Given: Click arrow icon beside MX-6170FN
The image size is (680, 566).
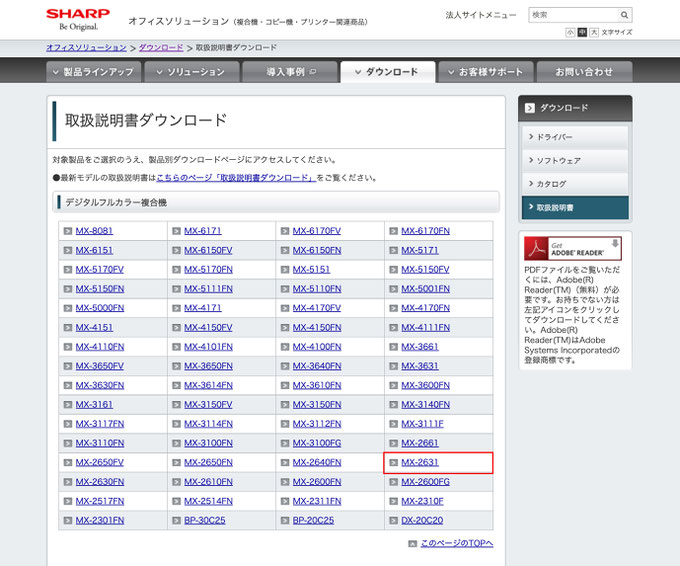Looking at the screenshot, I should coord(393,231).
